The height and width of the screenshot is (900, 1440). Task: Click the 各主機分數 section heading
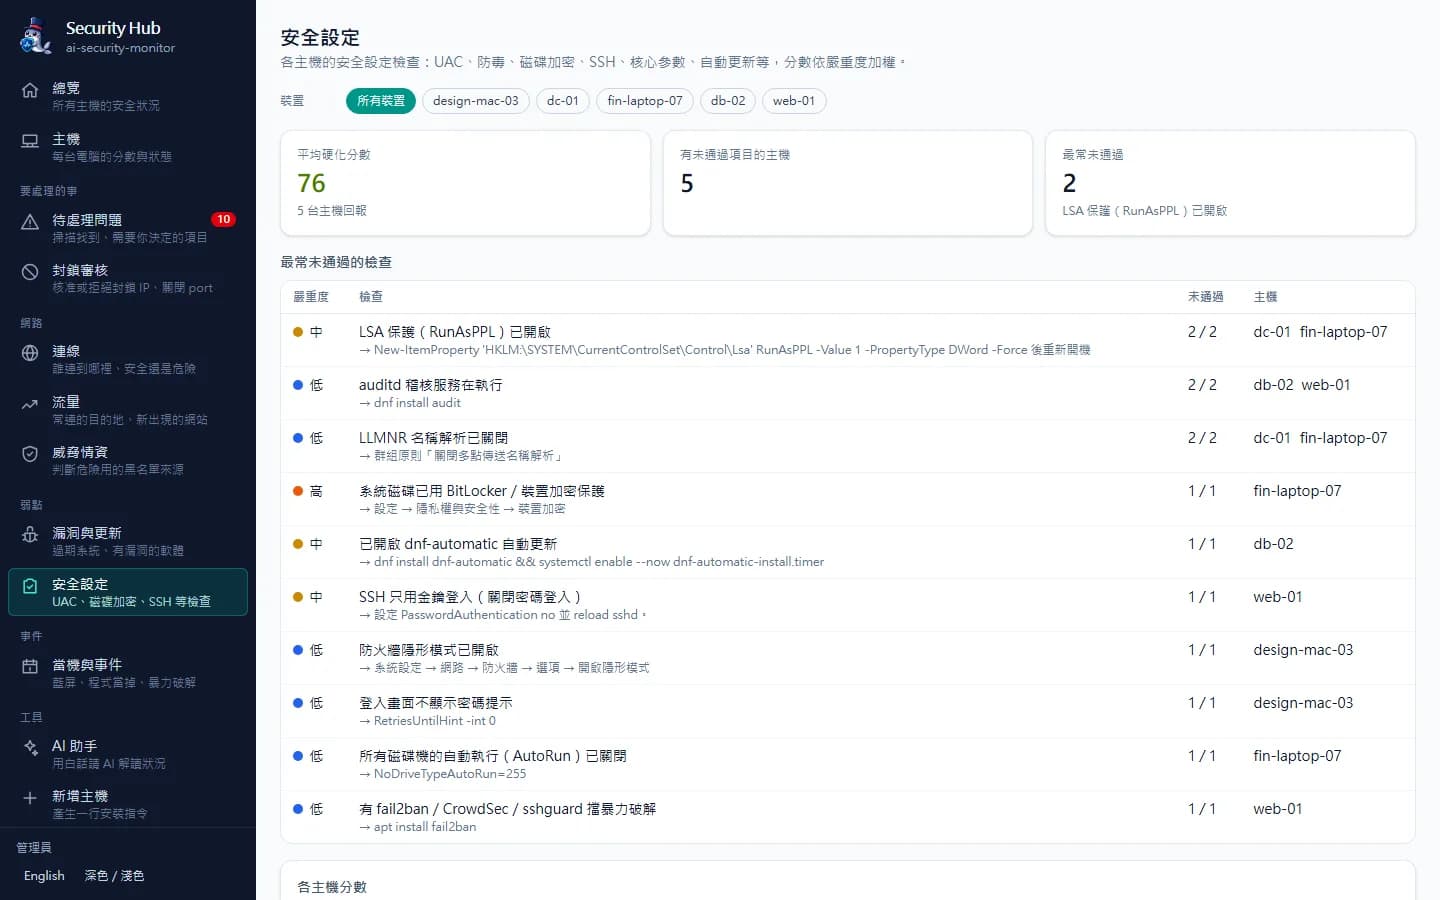(332, 887)
